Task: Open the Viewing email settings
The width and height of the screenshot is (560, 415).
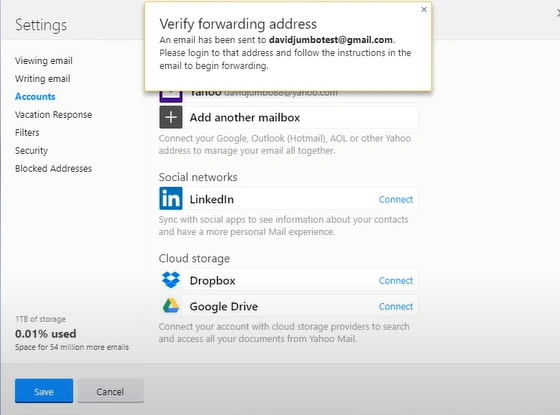Action: click(44, 61)
